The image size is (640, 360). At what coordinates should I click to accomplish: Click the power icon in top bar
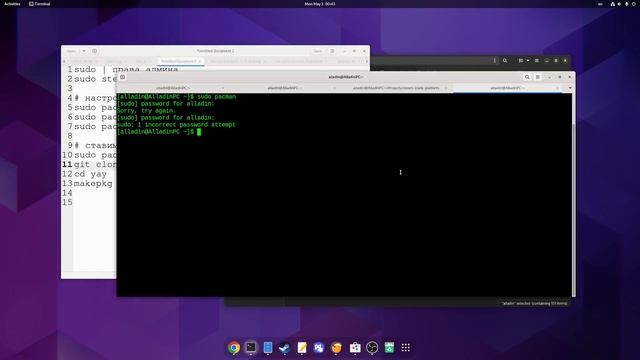click(x=633, y=4)
